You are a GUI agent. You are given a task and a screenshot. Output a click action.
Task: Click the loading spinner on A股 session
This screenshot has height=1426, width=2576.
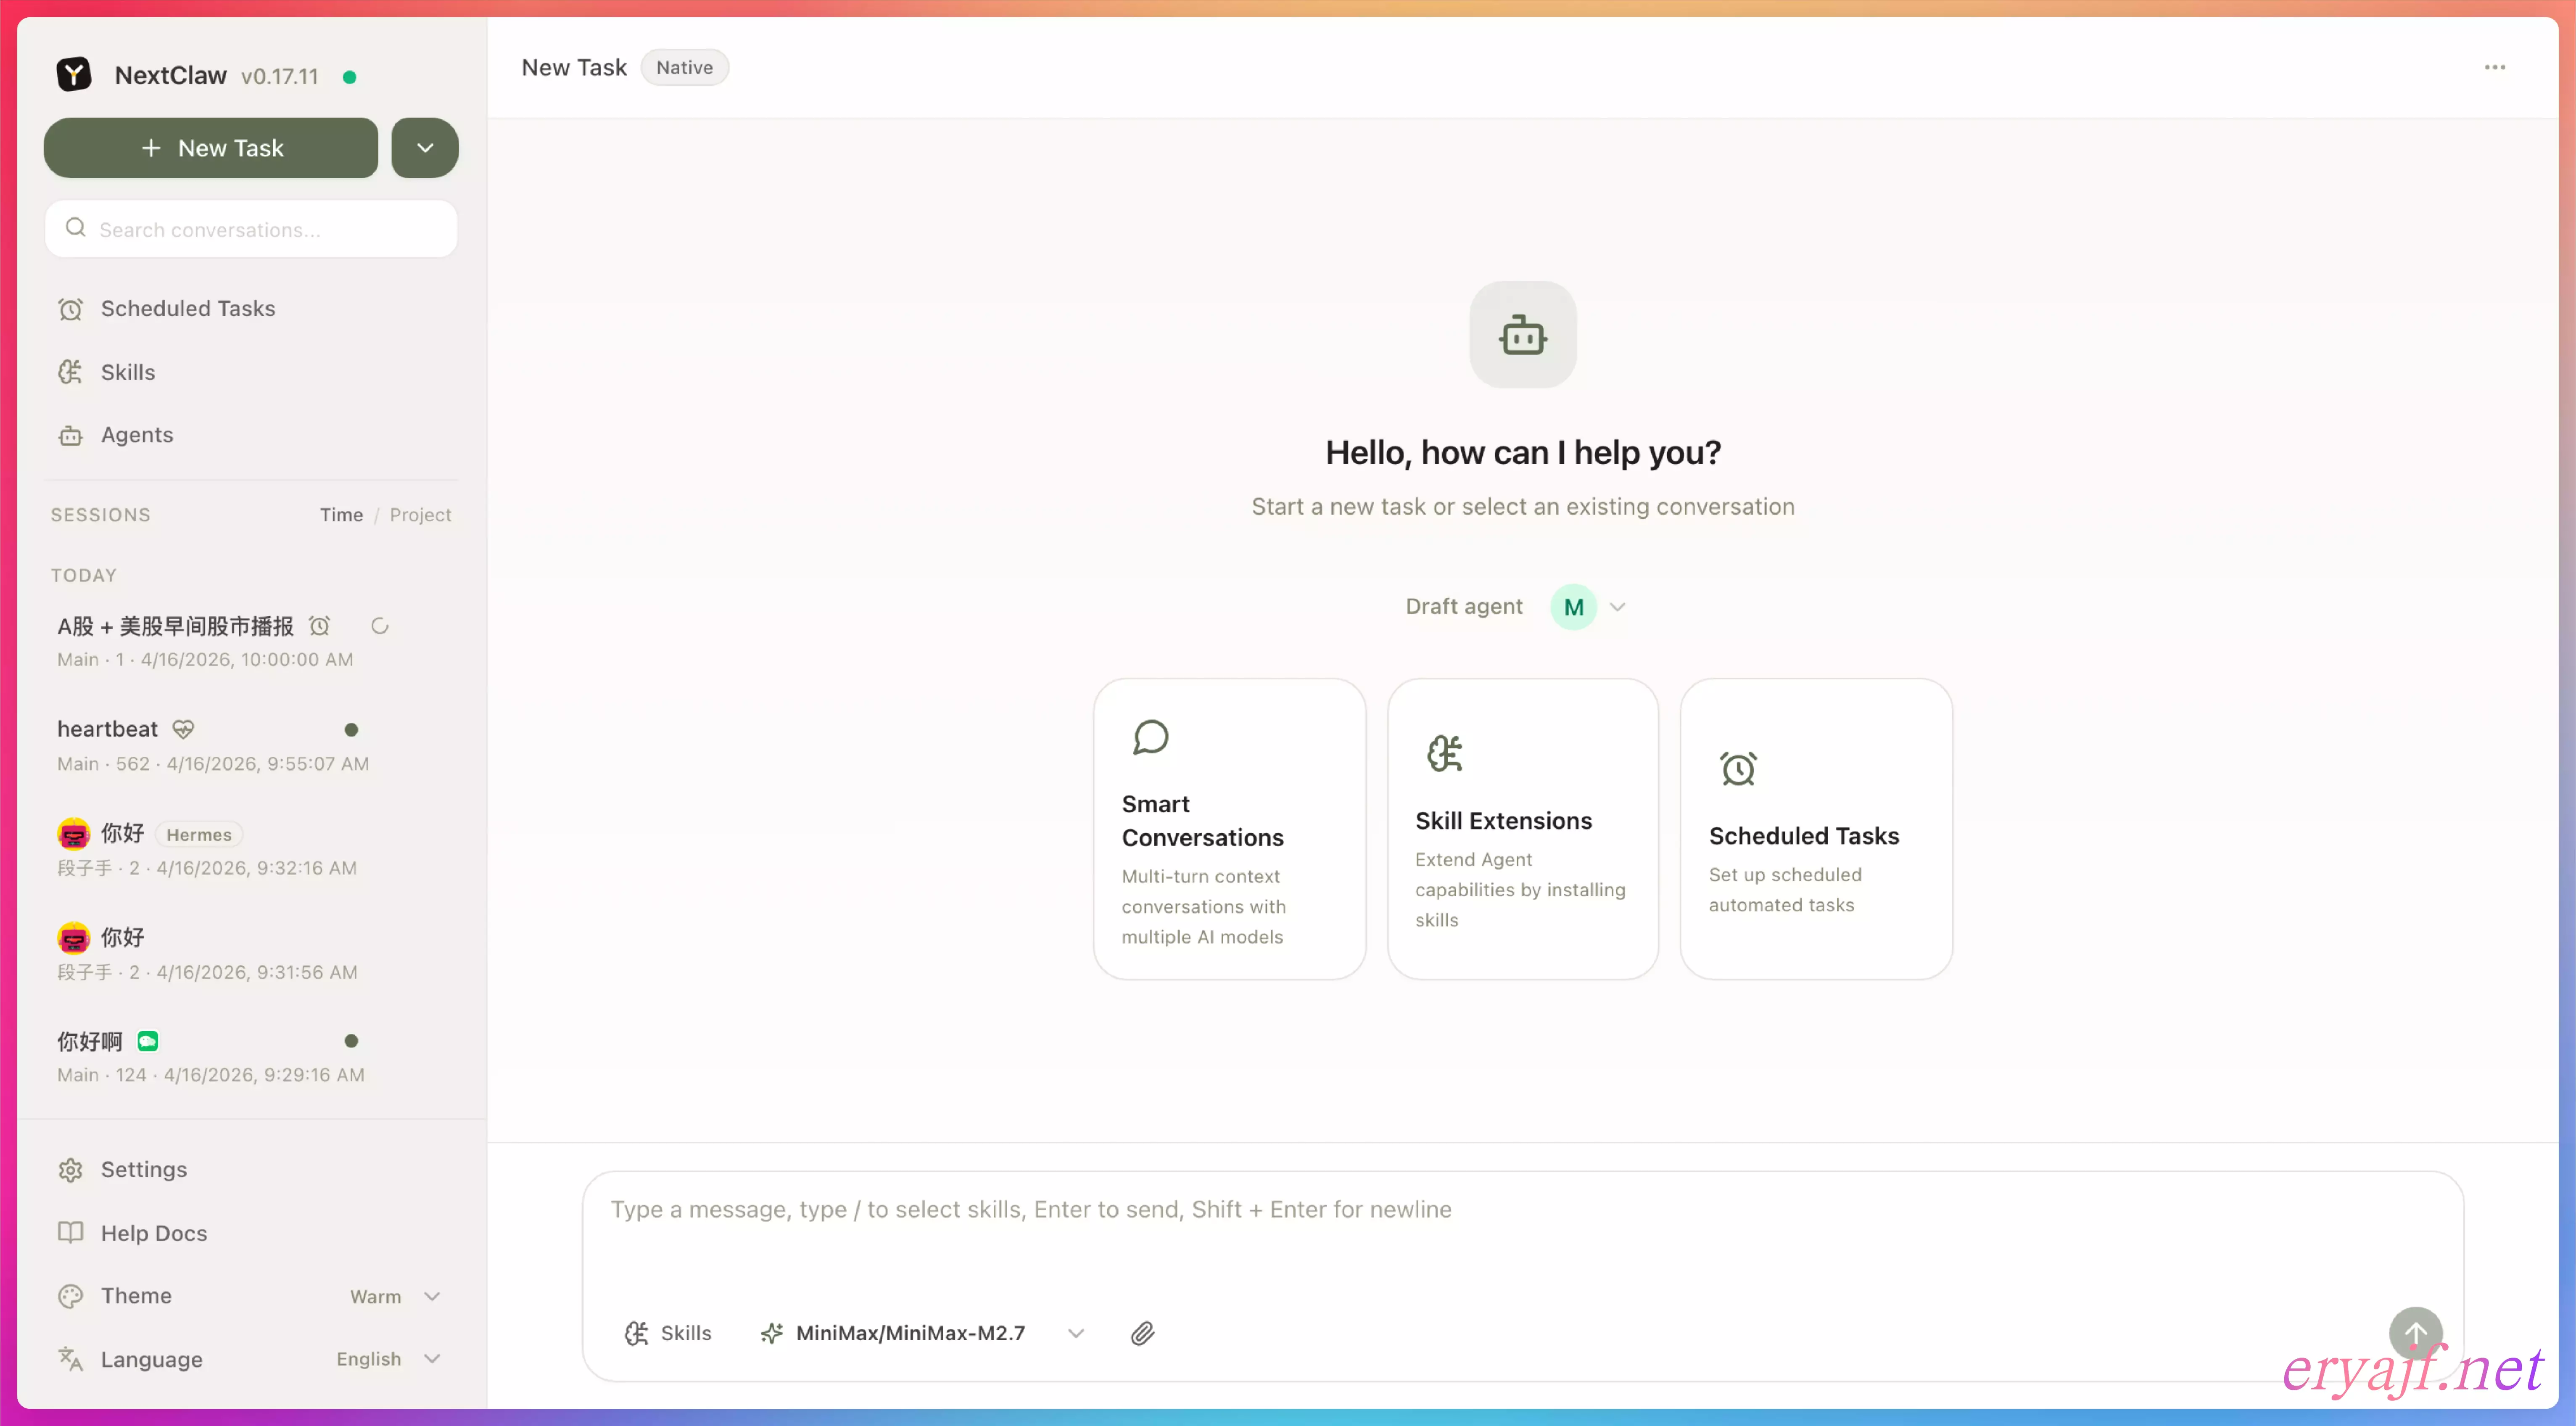tap(379, 626)
